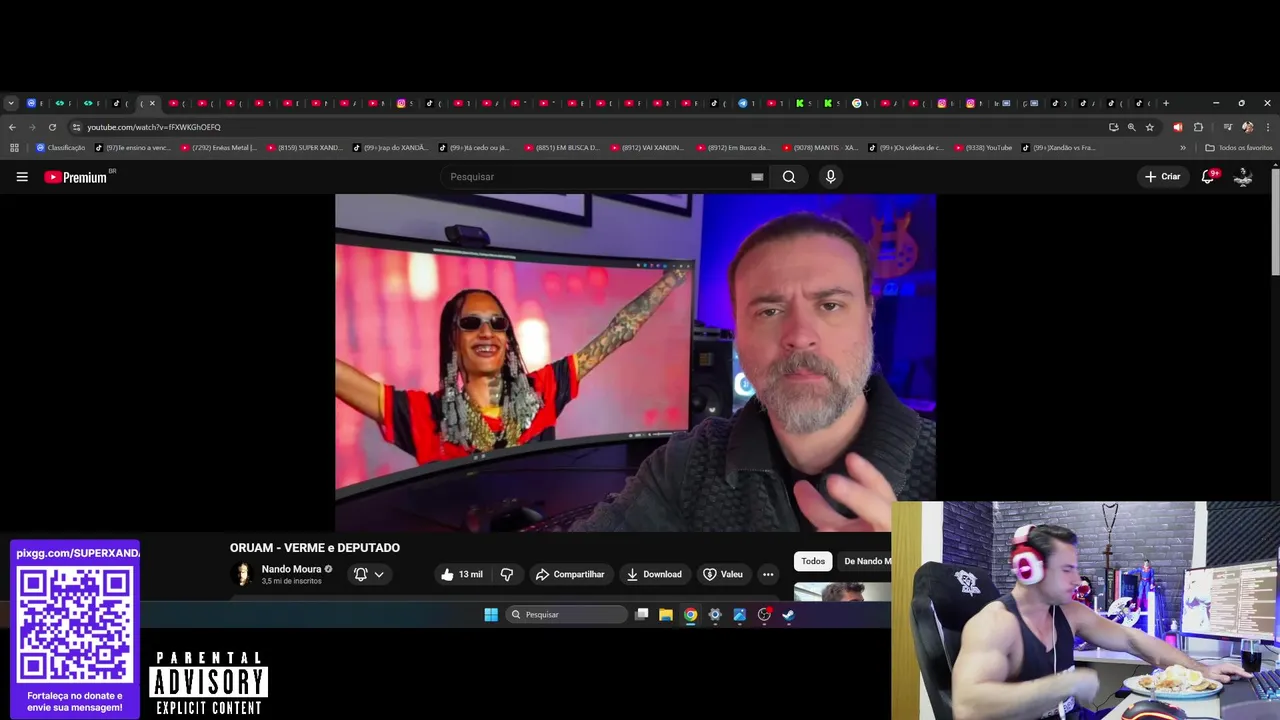Open Steam from the taskbar
The width and height of the screenshot is (1280, 720).
[788, 615]
